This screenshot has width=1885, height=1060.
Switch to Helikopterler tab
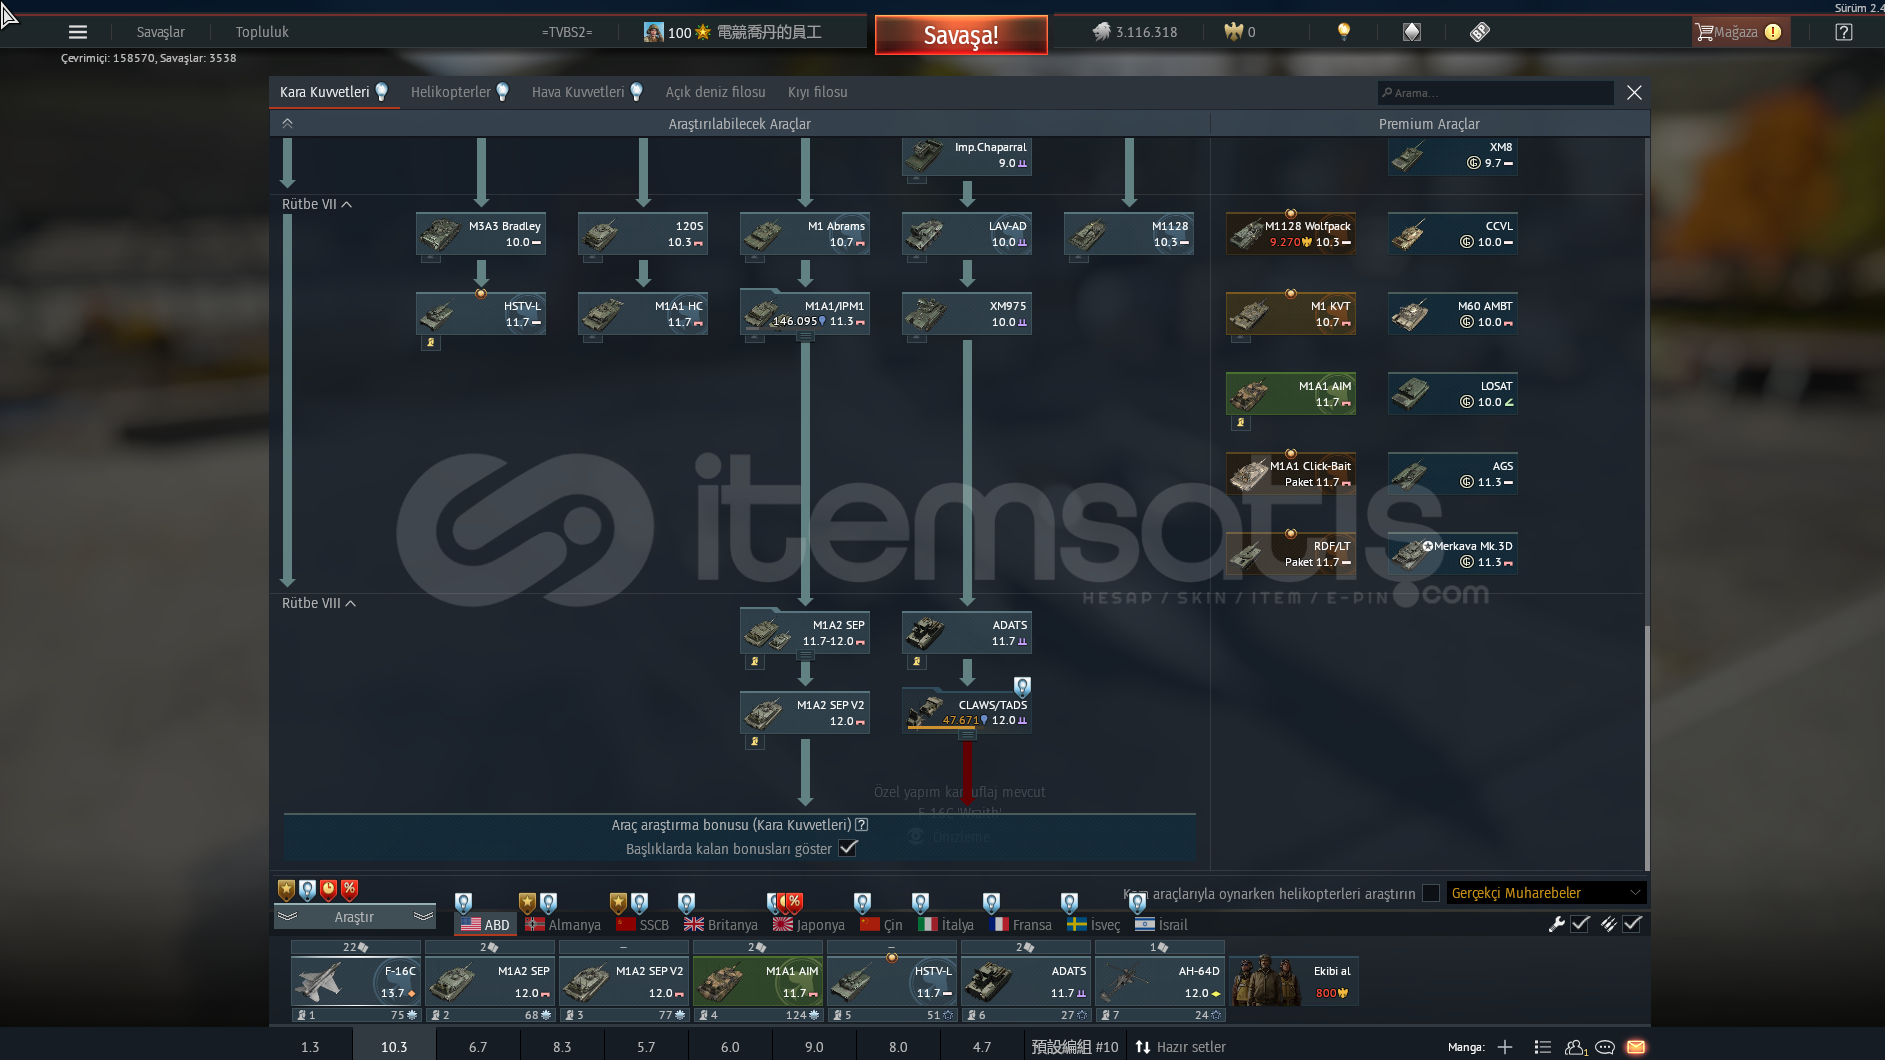[460, 92]
